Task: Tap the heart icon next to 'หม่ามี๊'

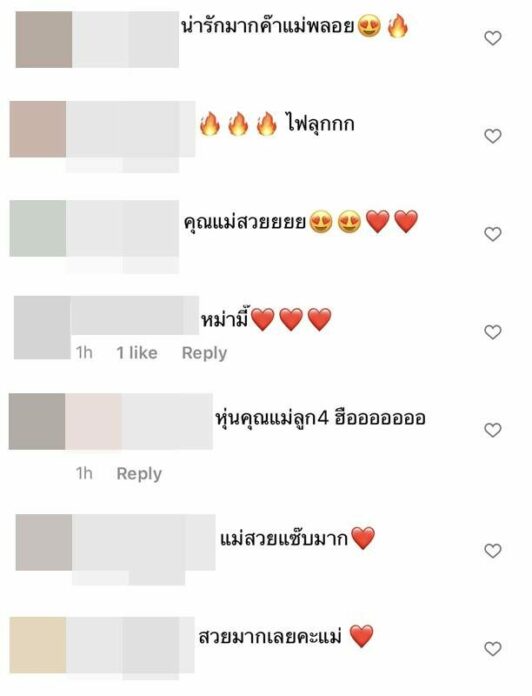Action: 493,332
